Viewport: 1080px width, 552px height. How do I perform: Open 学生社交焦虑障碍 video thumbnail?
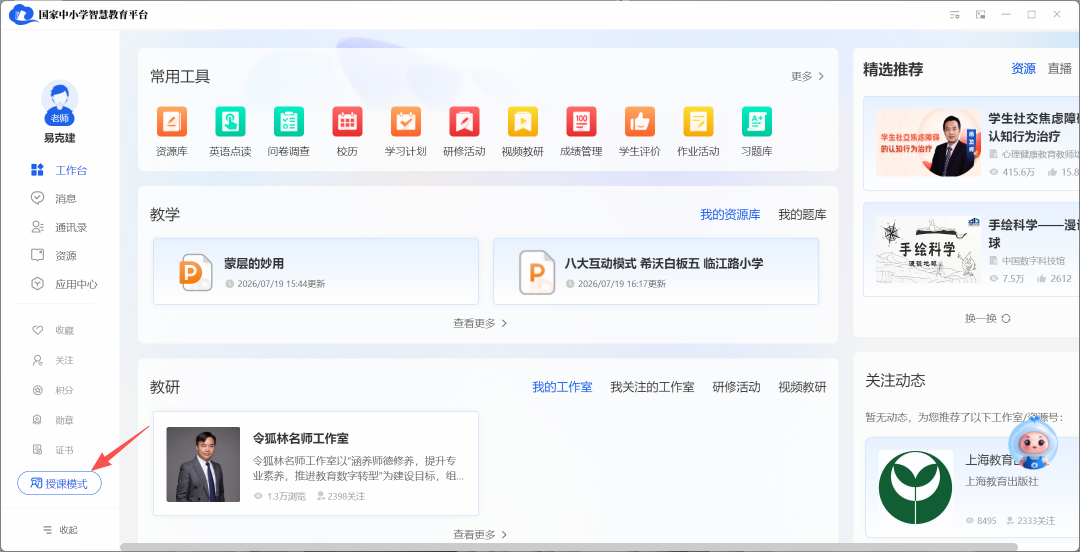pos(928,143)
